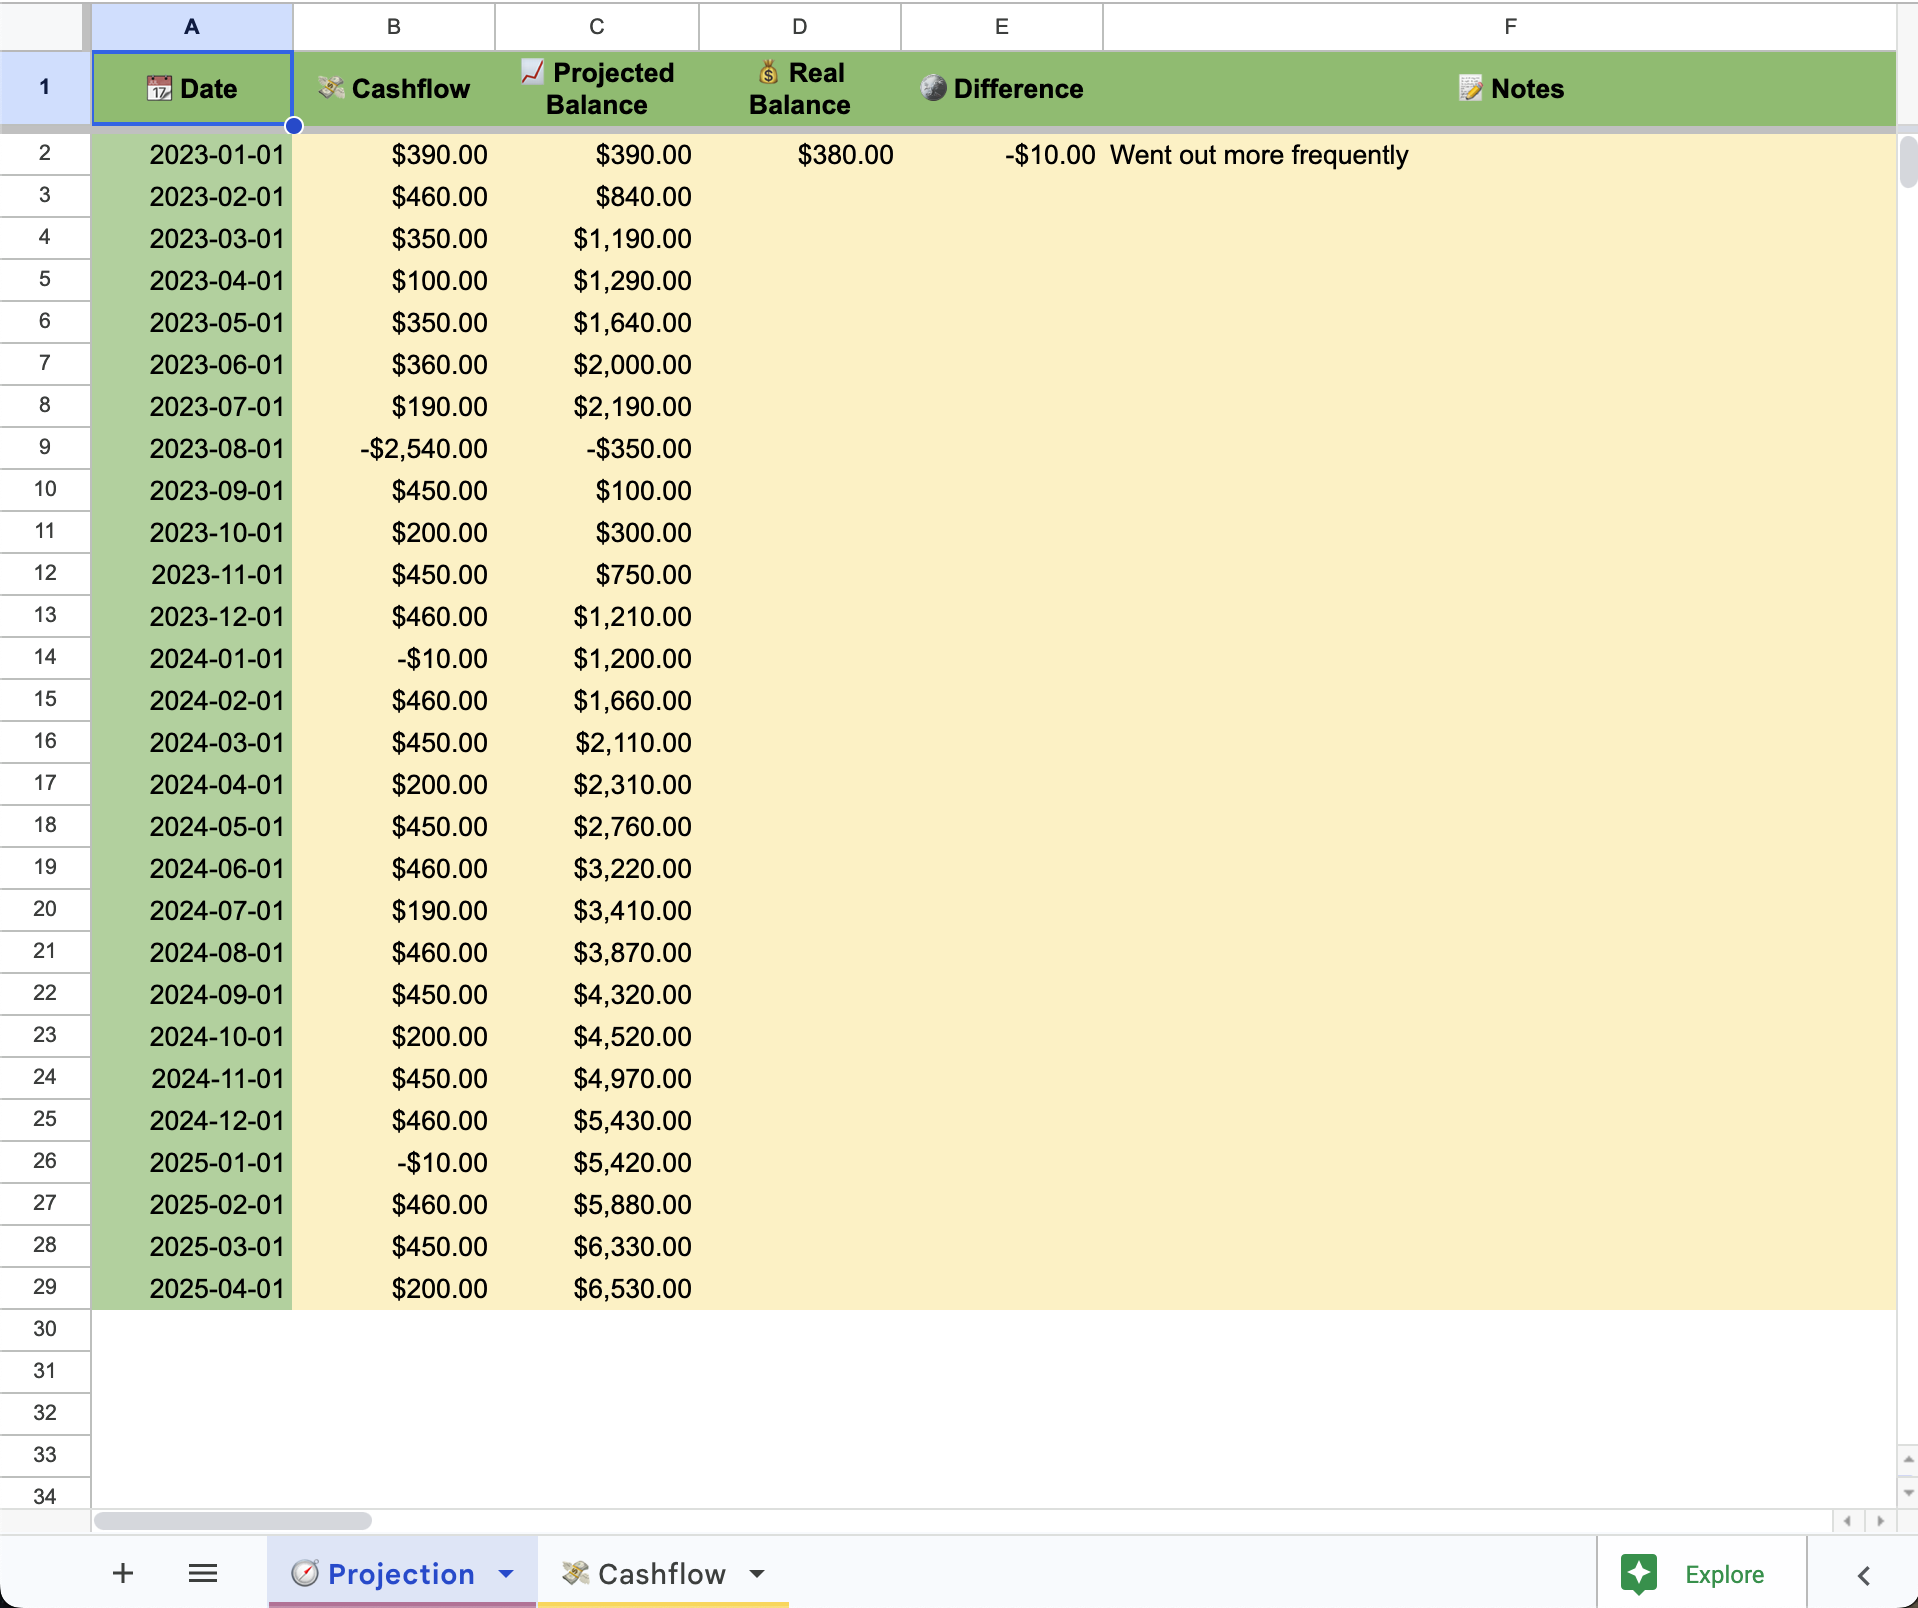Click the calendar icon in Date header
Image resolution: width=1918 pixels, height=1608 pixels.
click(159, 88)
